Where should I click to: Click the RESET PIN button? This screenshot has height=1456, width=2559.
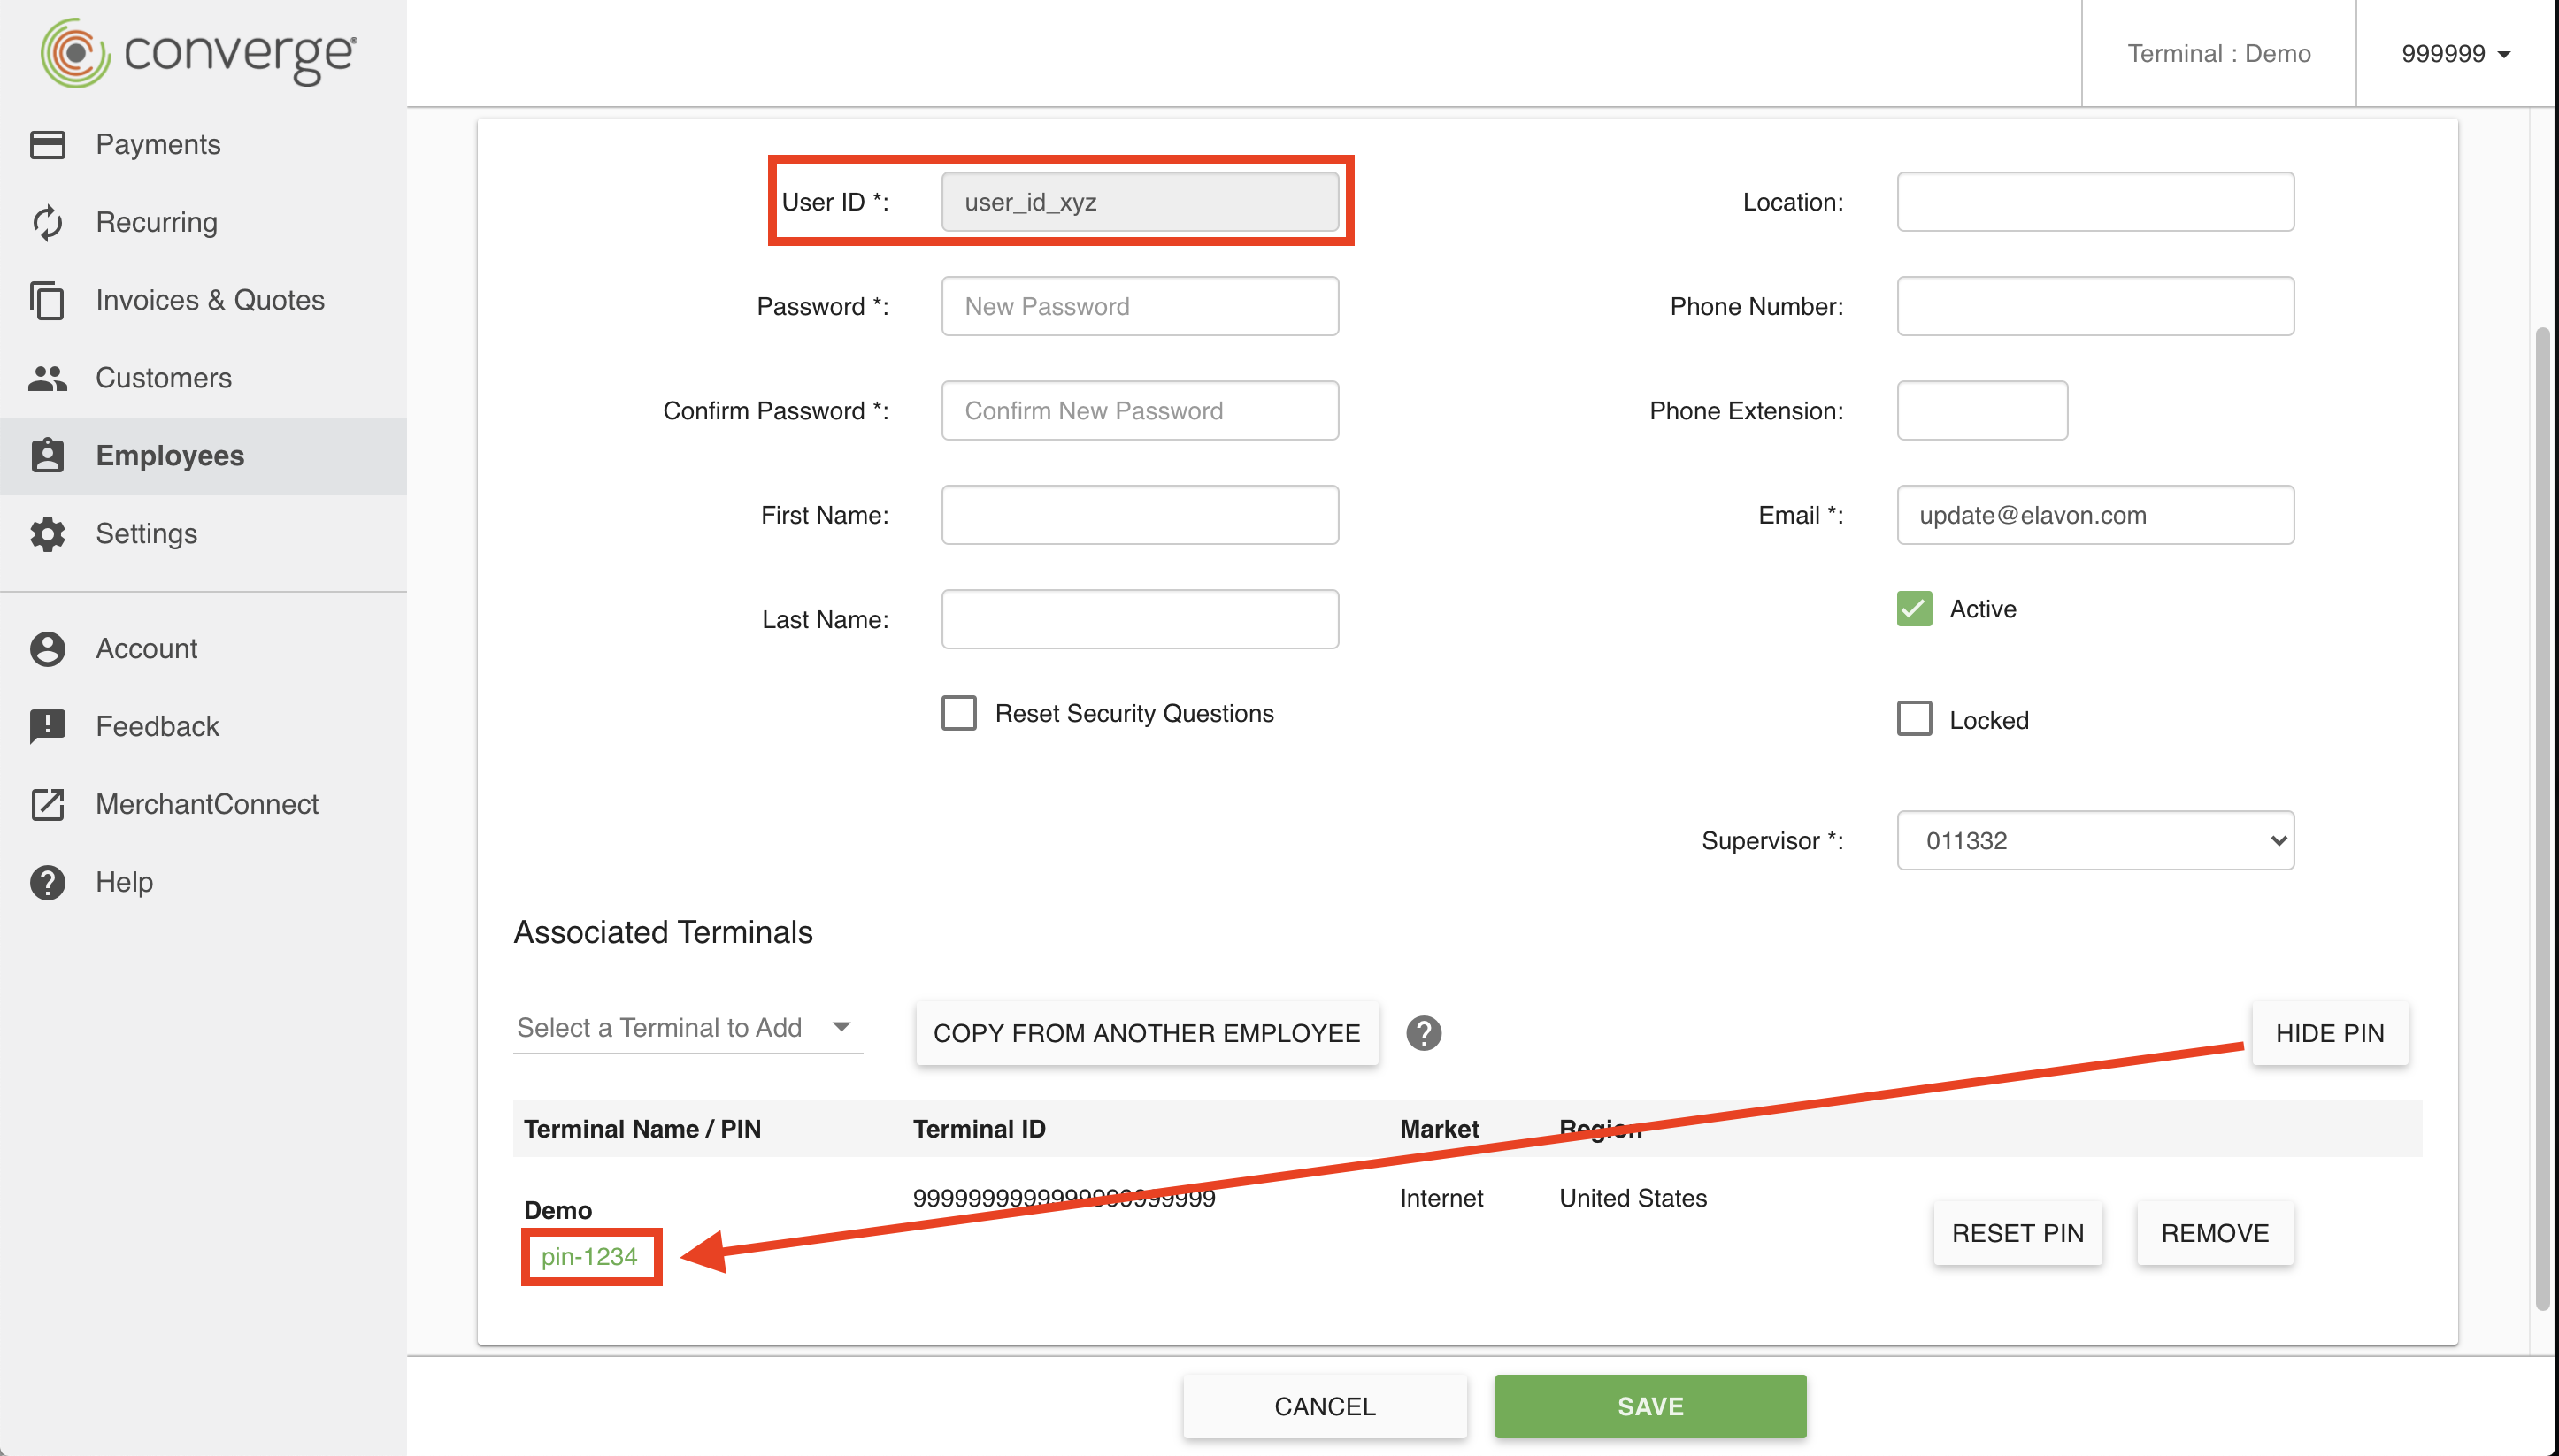pos(2016,1233)
